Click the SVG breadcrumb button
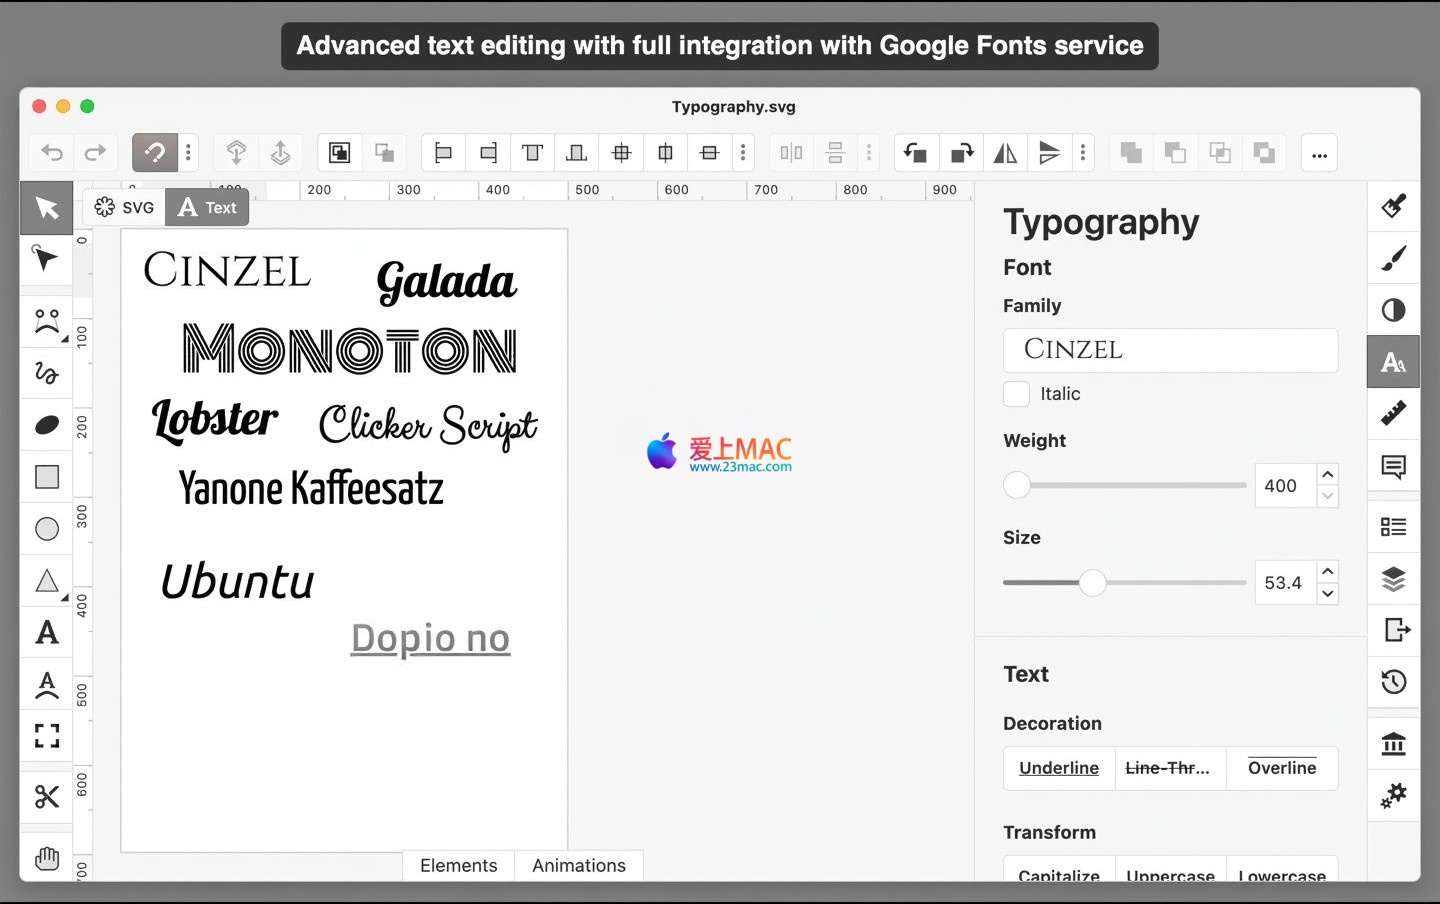 (x=125, y=207)
